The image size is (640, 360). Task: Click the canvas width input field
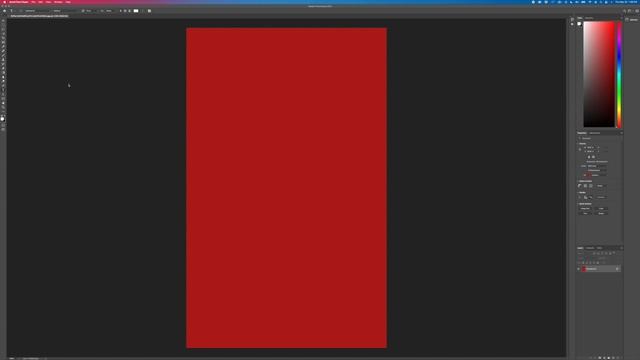pos(591,147)
